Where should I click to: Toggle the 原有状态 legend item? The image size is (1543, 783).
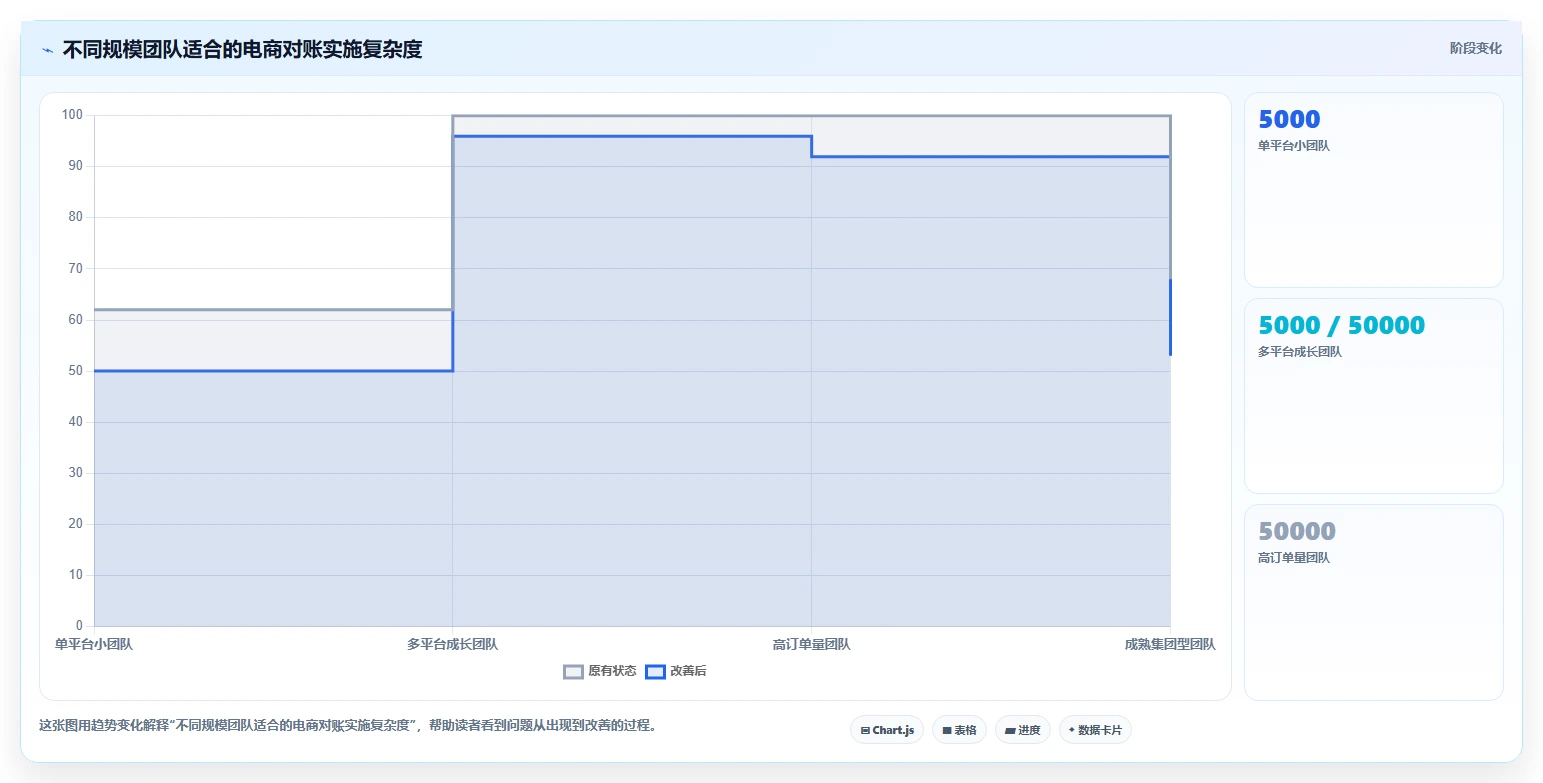[600, 672]
